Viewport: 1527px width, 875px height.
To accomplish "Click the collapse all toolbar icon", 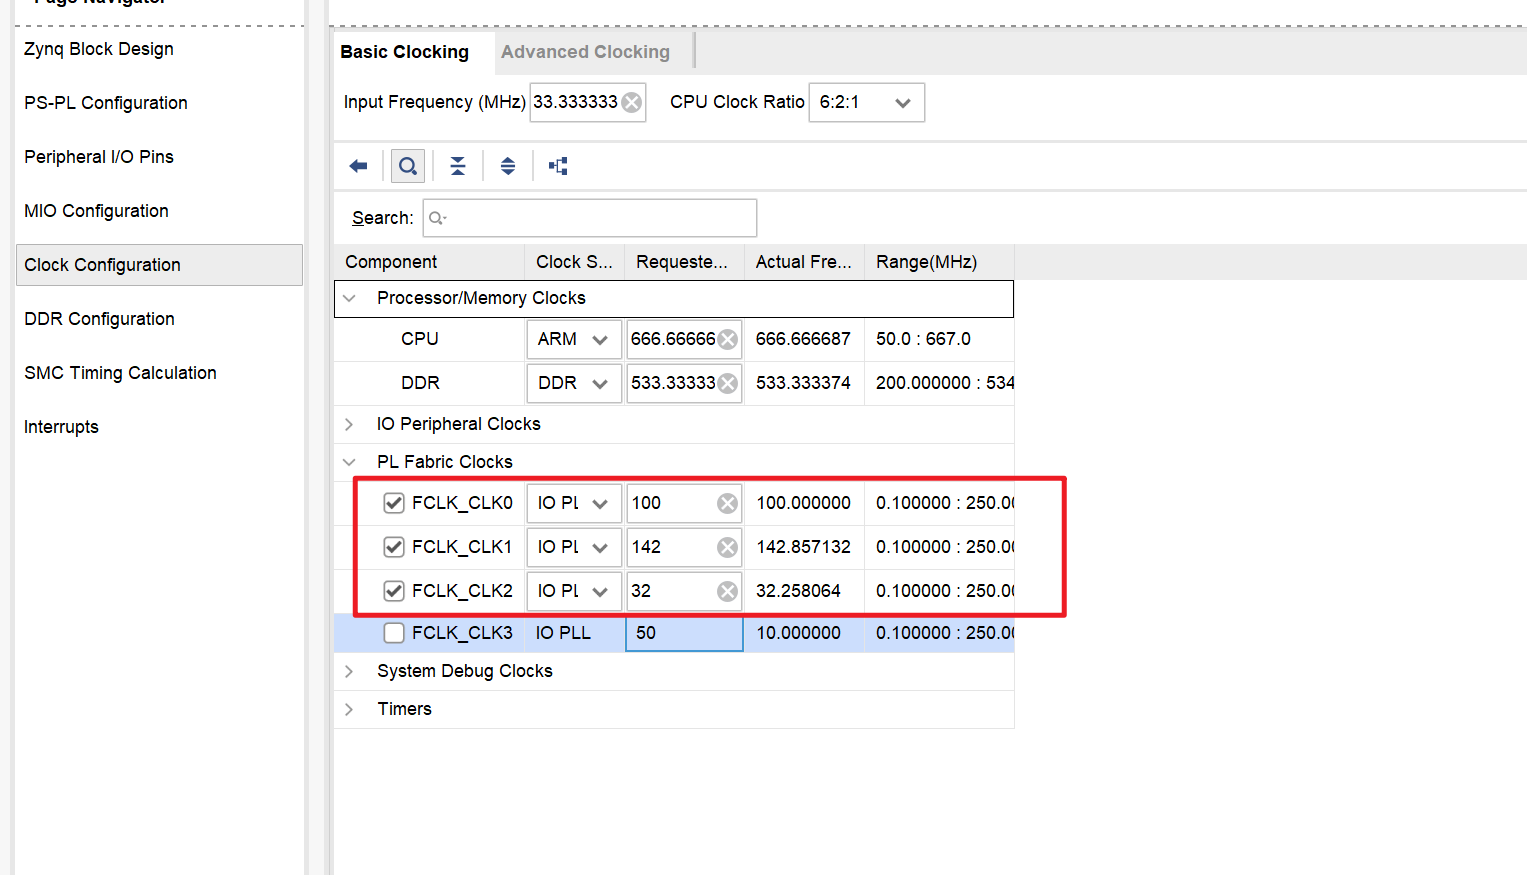I will tap(458, 166).
